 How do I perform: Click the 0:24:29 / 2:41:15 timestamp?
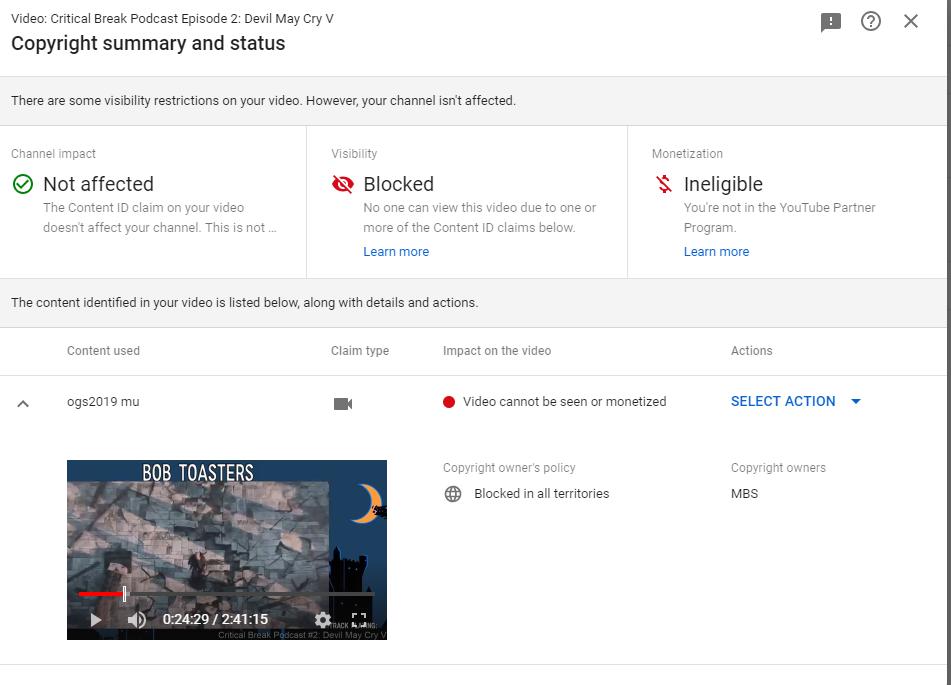point(215,619)
